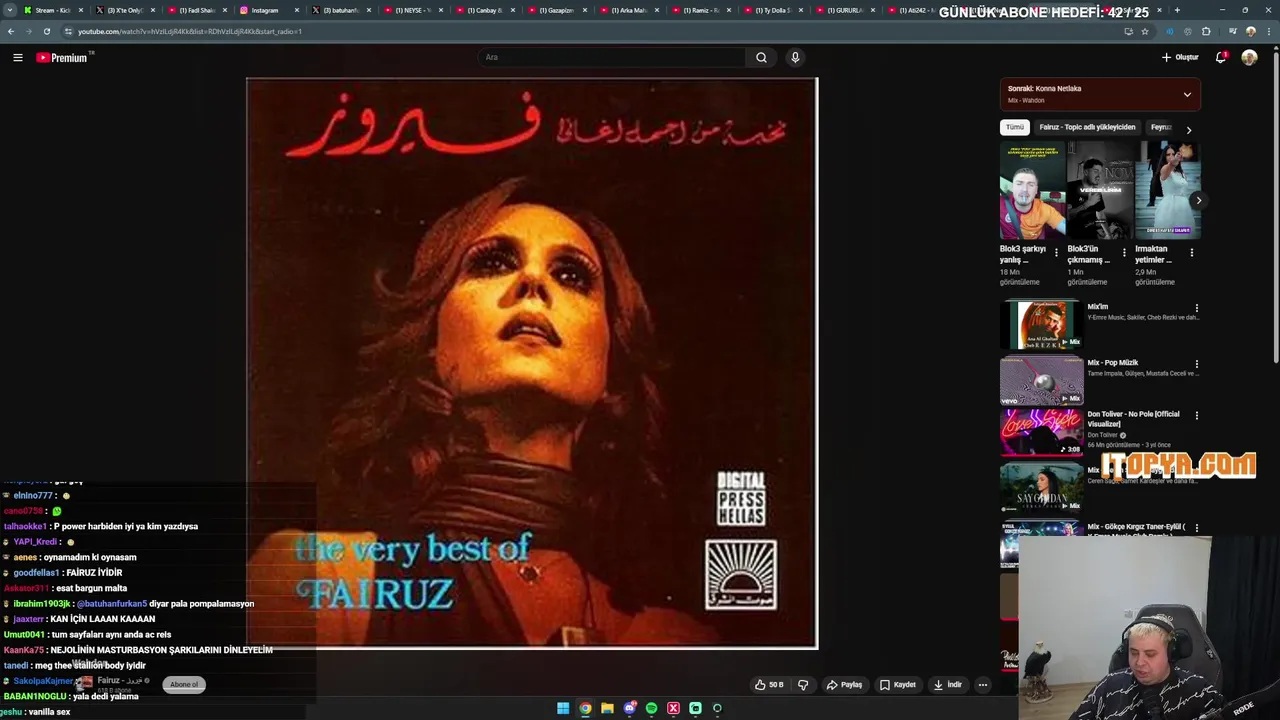The image size is (1280, 720).
Task: Start voice search with microphone icon
Action: click(795, 57)
